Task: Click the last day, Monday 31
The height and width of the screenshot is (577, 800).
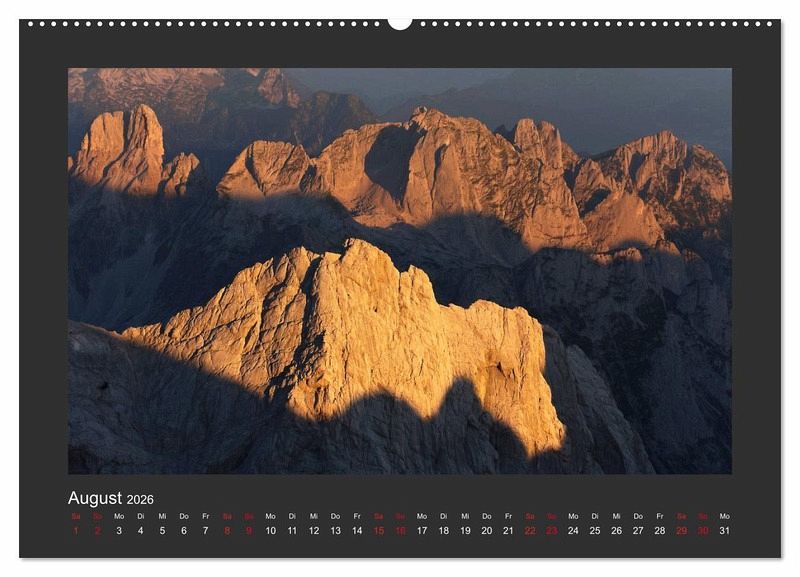Action: point(724,530)
